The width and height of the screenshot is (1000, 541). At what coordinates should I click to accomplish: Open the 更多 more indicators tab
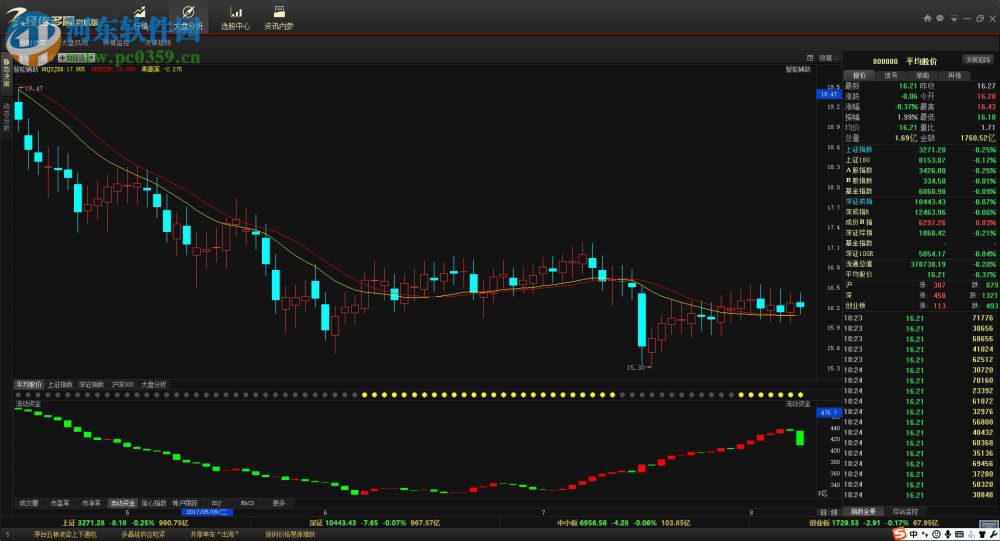pos(279,503)
